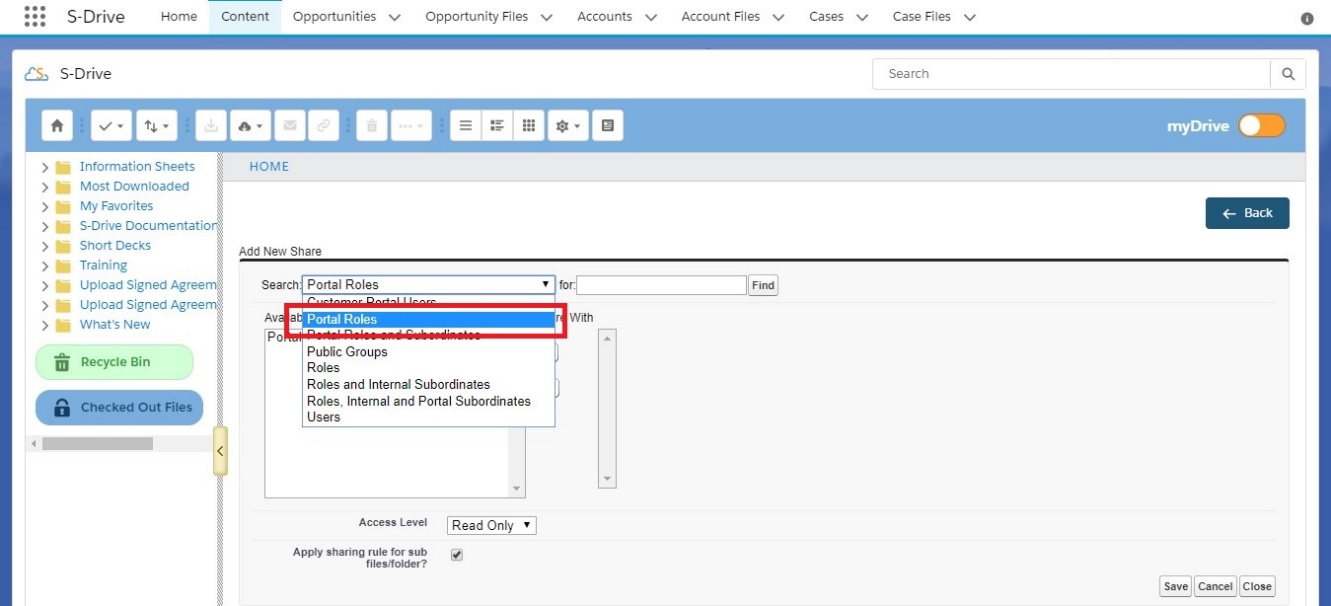Click the magnifier search button
Viewport: 1331px width, 606px height.
[1288, 74]
